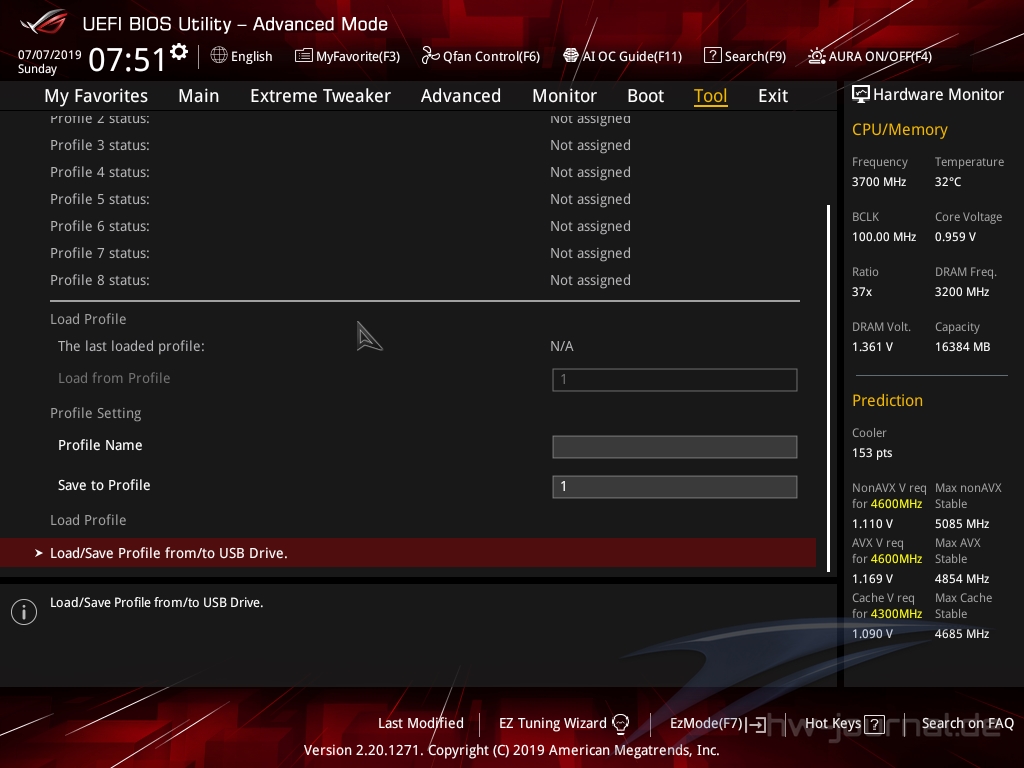Click the Save to Profile field

[x=675, y=487]
